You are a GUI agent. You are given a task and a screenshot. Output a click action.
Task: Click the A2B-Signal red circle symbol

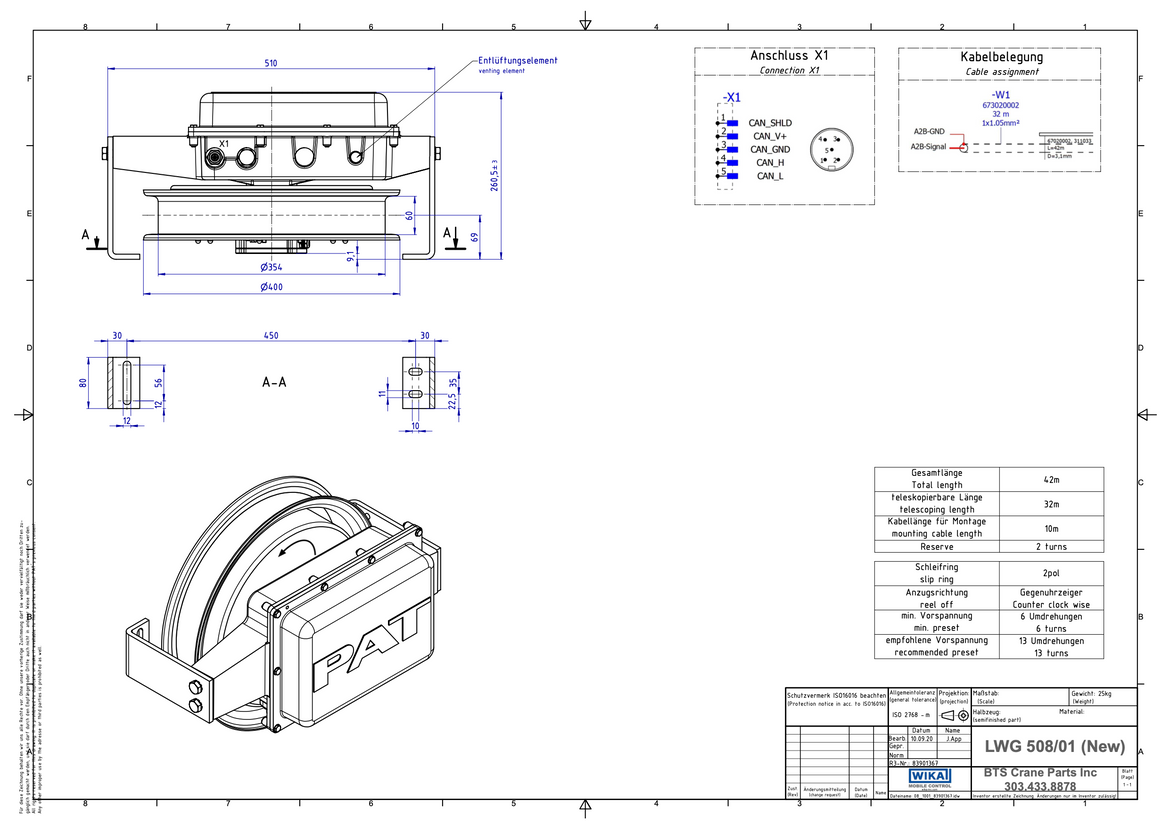pyautogui.click(x=963, y=147)
